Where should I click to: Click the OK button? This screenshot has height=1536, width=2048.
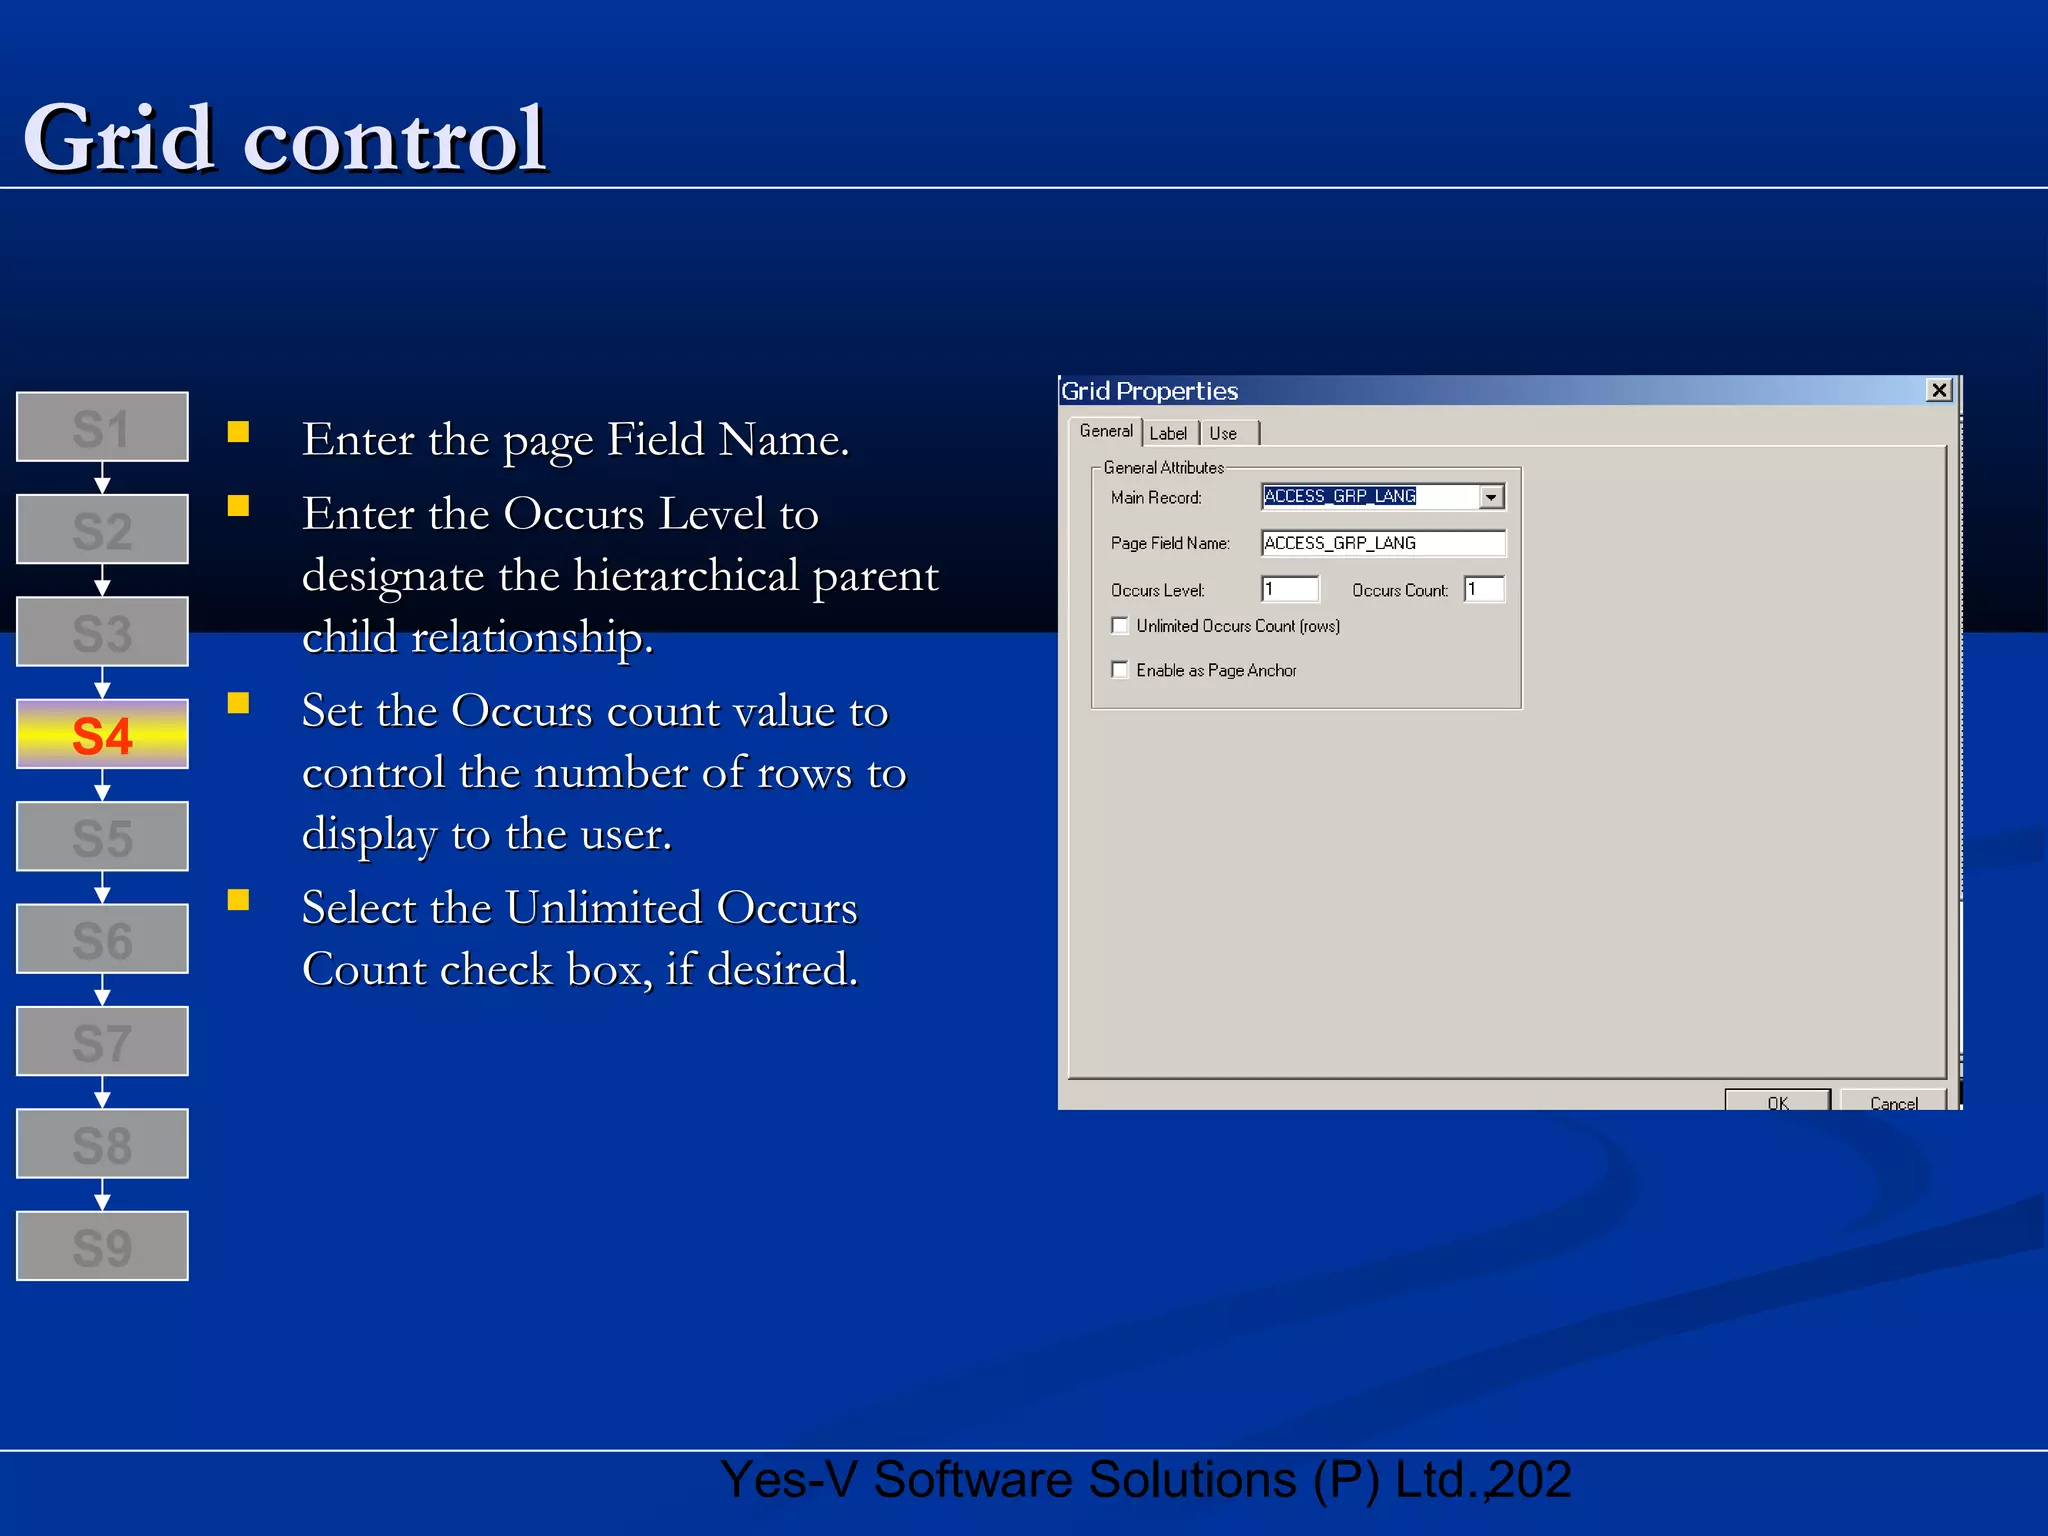[1778, 1101]
